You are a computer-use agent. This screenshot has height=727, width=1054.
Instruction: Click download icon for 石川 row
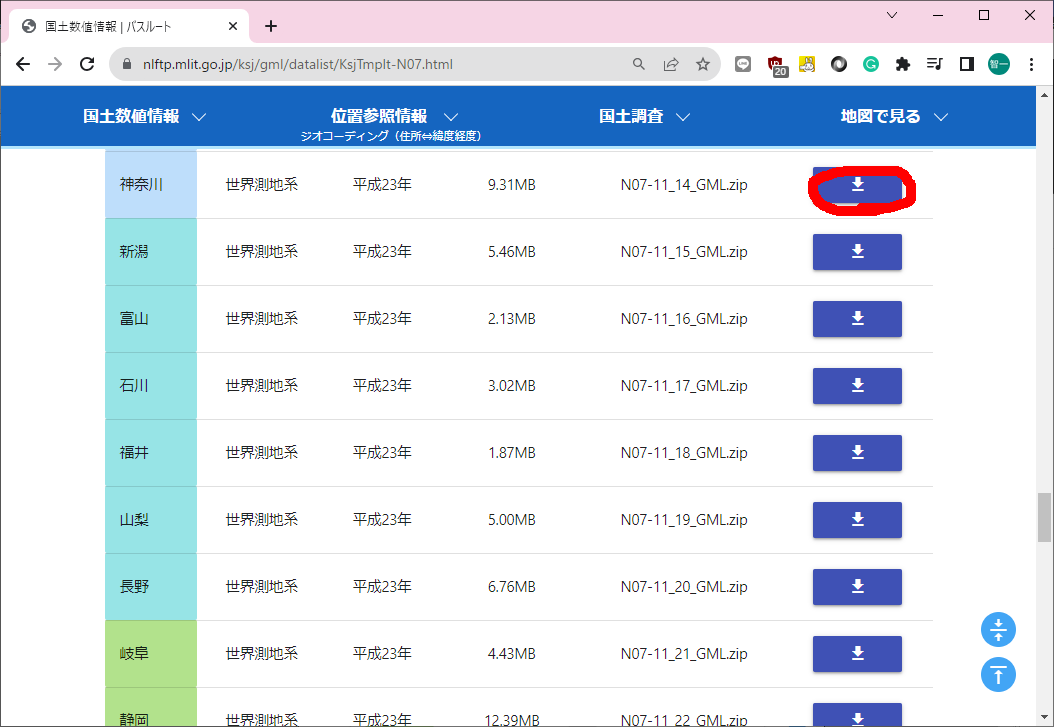tap(857, 386)
